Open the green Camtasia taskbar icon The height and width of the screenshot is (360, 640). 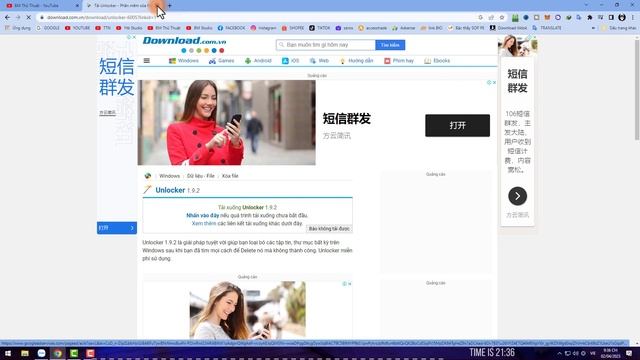(x=74, y=353)
